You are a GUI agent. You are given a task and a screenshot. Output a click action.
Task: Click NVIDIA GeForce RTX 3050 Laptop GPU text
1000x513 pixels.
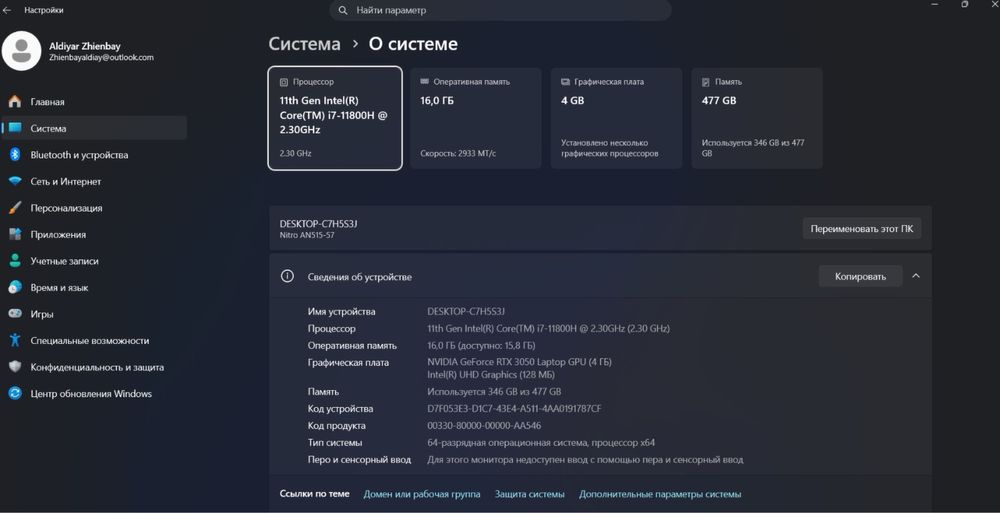click(x=519, y=362)
